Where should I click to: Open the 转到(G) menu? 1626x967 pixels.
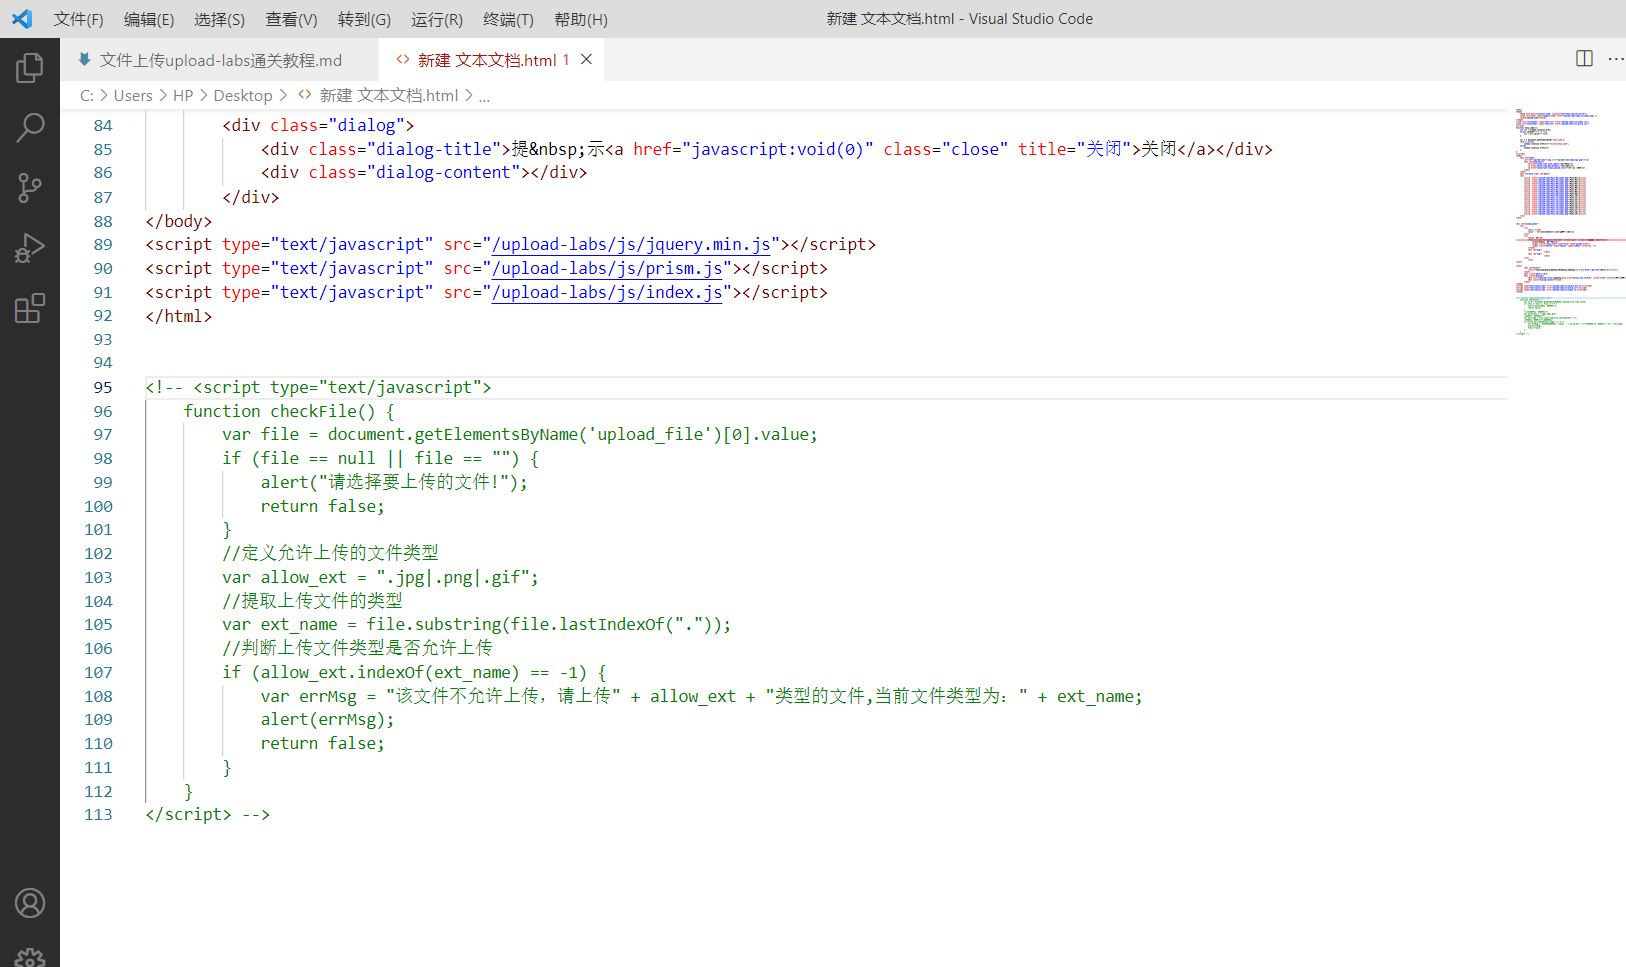click(364, 19)
